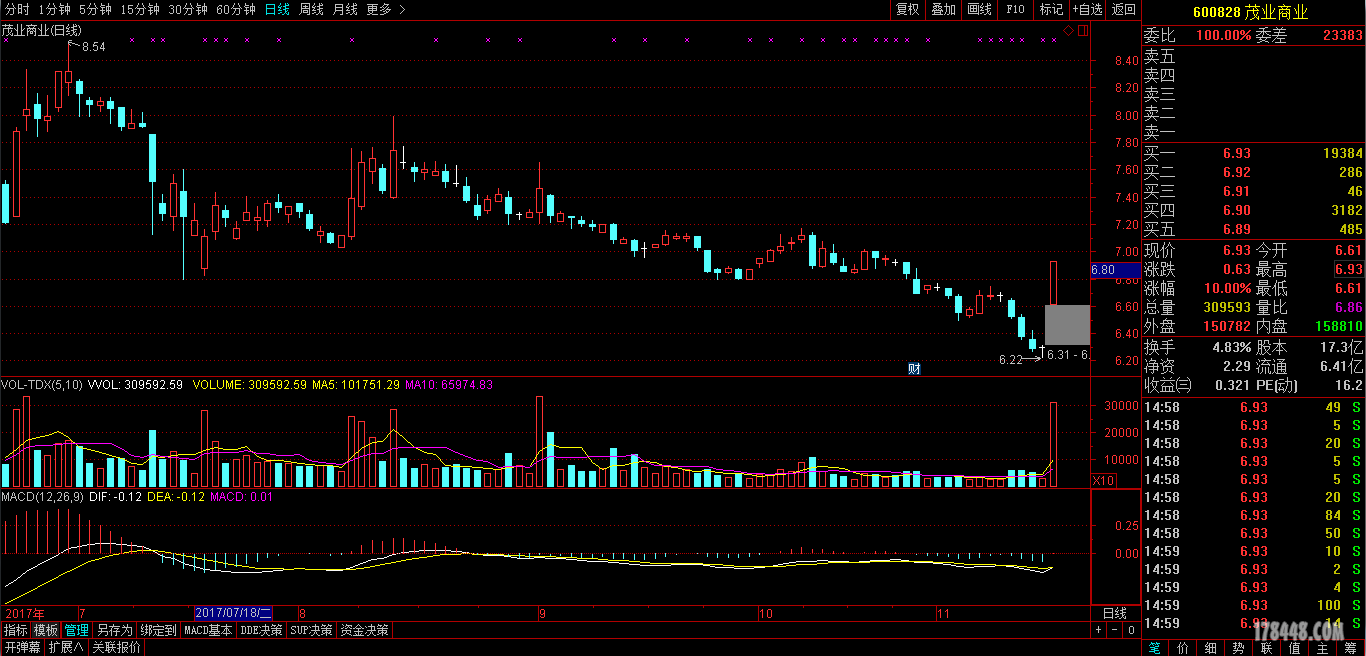
Task: Switch to 分时 intraday chart period
Action: coord(16,9)
